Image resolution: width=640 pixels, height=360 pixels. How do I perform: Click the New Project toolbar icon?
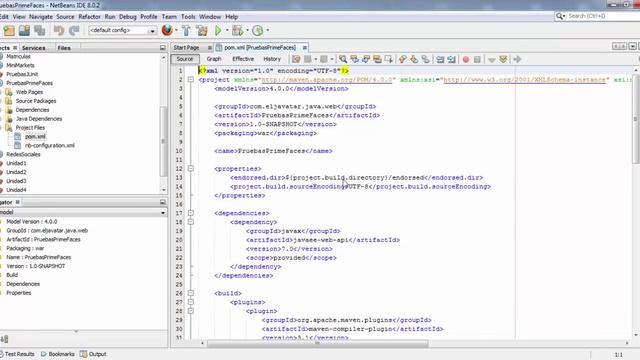pos(9,31)
